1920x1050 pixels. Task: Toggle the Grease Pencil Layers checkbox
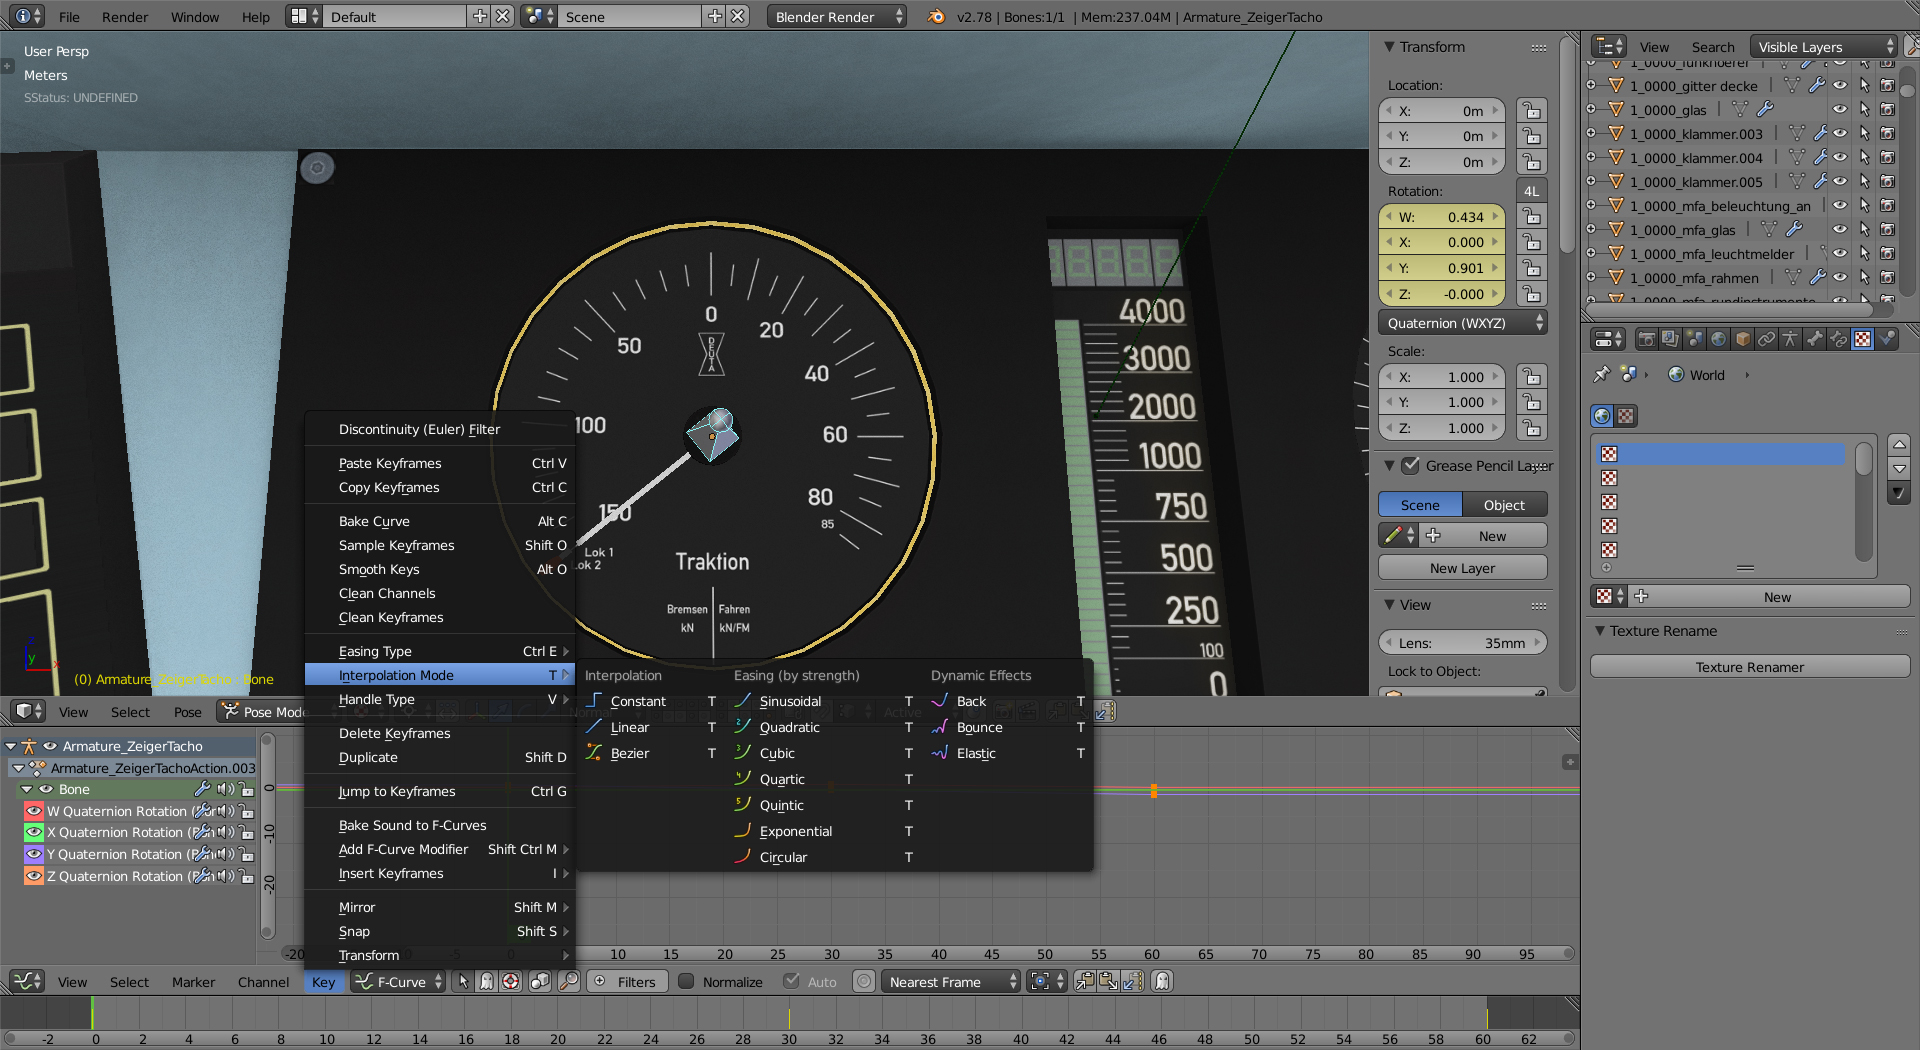1411,466
